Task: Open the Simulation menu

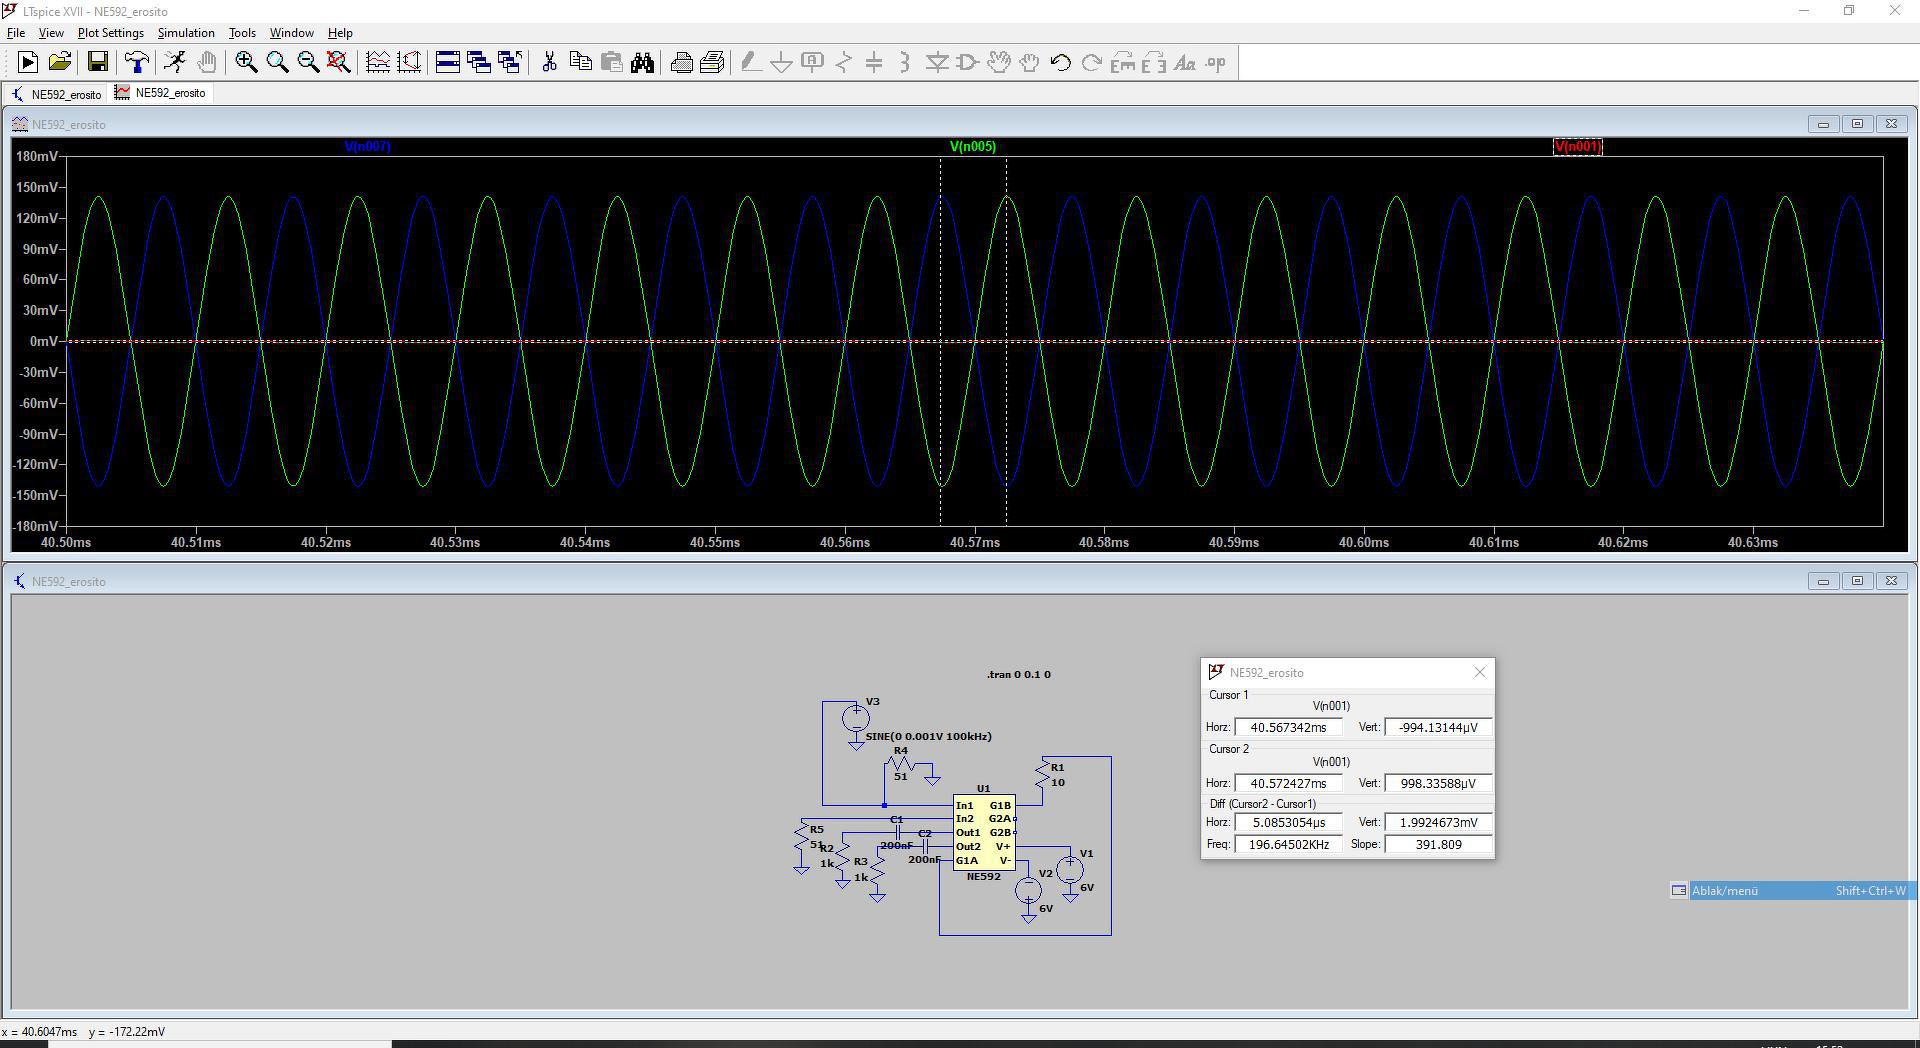Action: click(186, 33)
